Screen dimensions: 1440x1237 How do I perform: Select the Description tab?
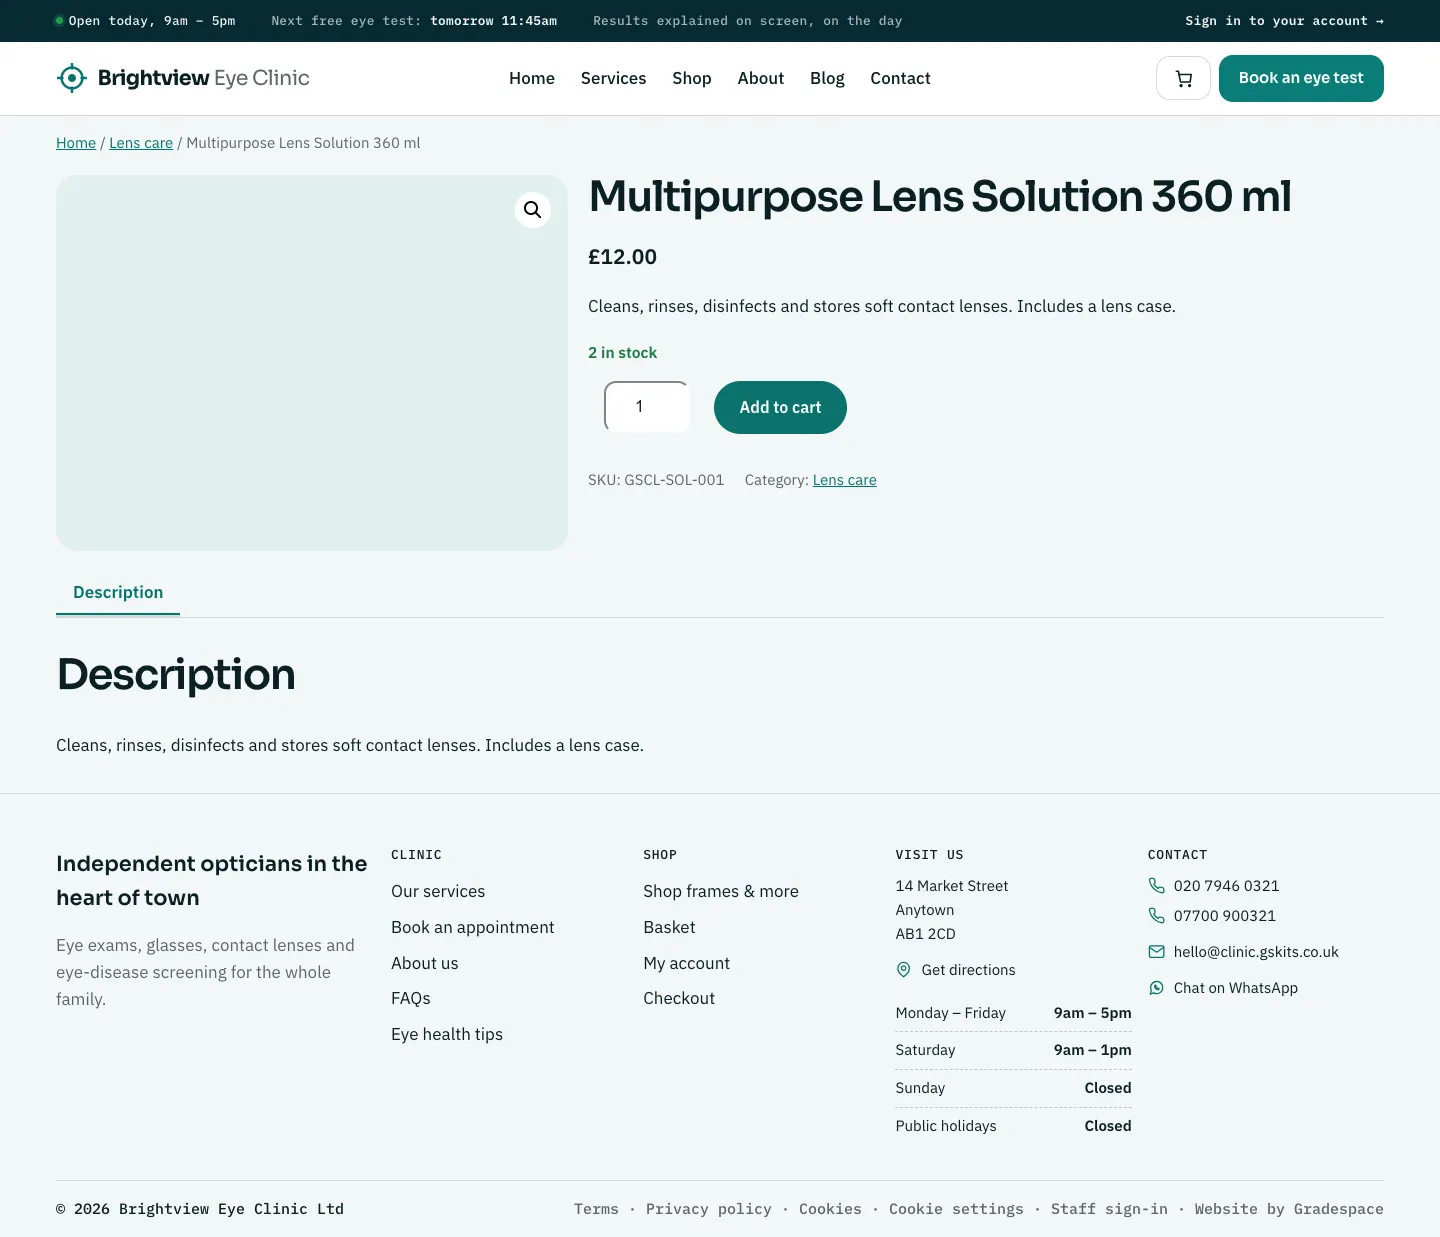118,592
